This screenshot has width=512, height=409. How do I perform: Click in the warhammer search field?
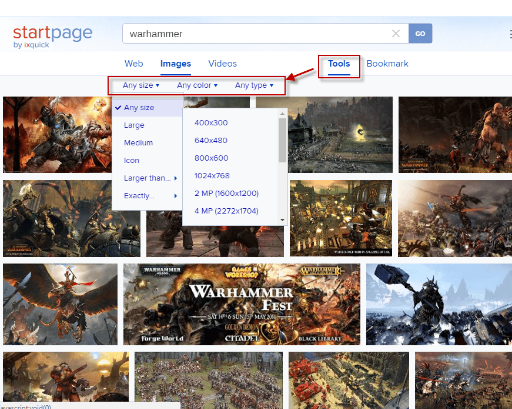[x=257, y=33]
